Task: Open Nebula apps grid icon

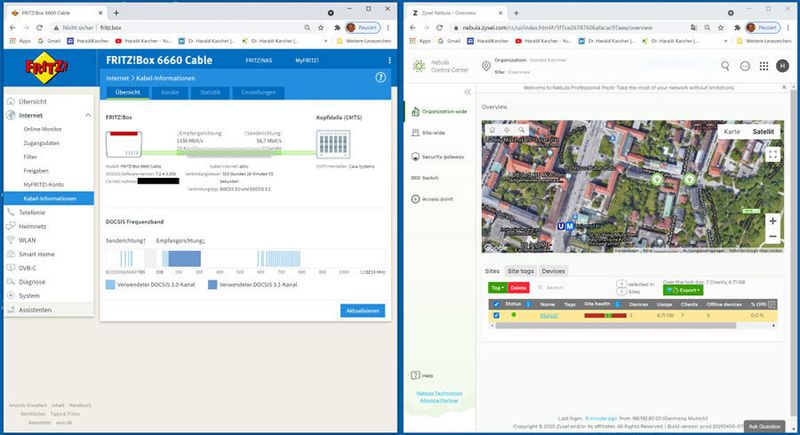Action: [x=764, y=66]
